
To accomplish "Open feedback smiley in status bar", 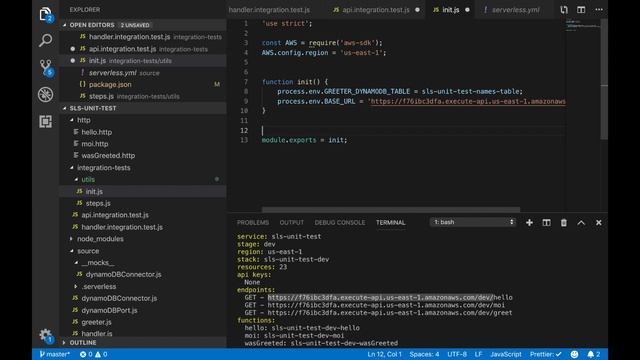I will click(575, 354).
